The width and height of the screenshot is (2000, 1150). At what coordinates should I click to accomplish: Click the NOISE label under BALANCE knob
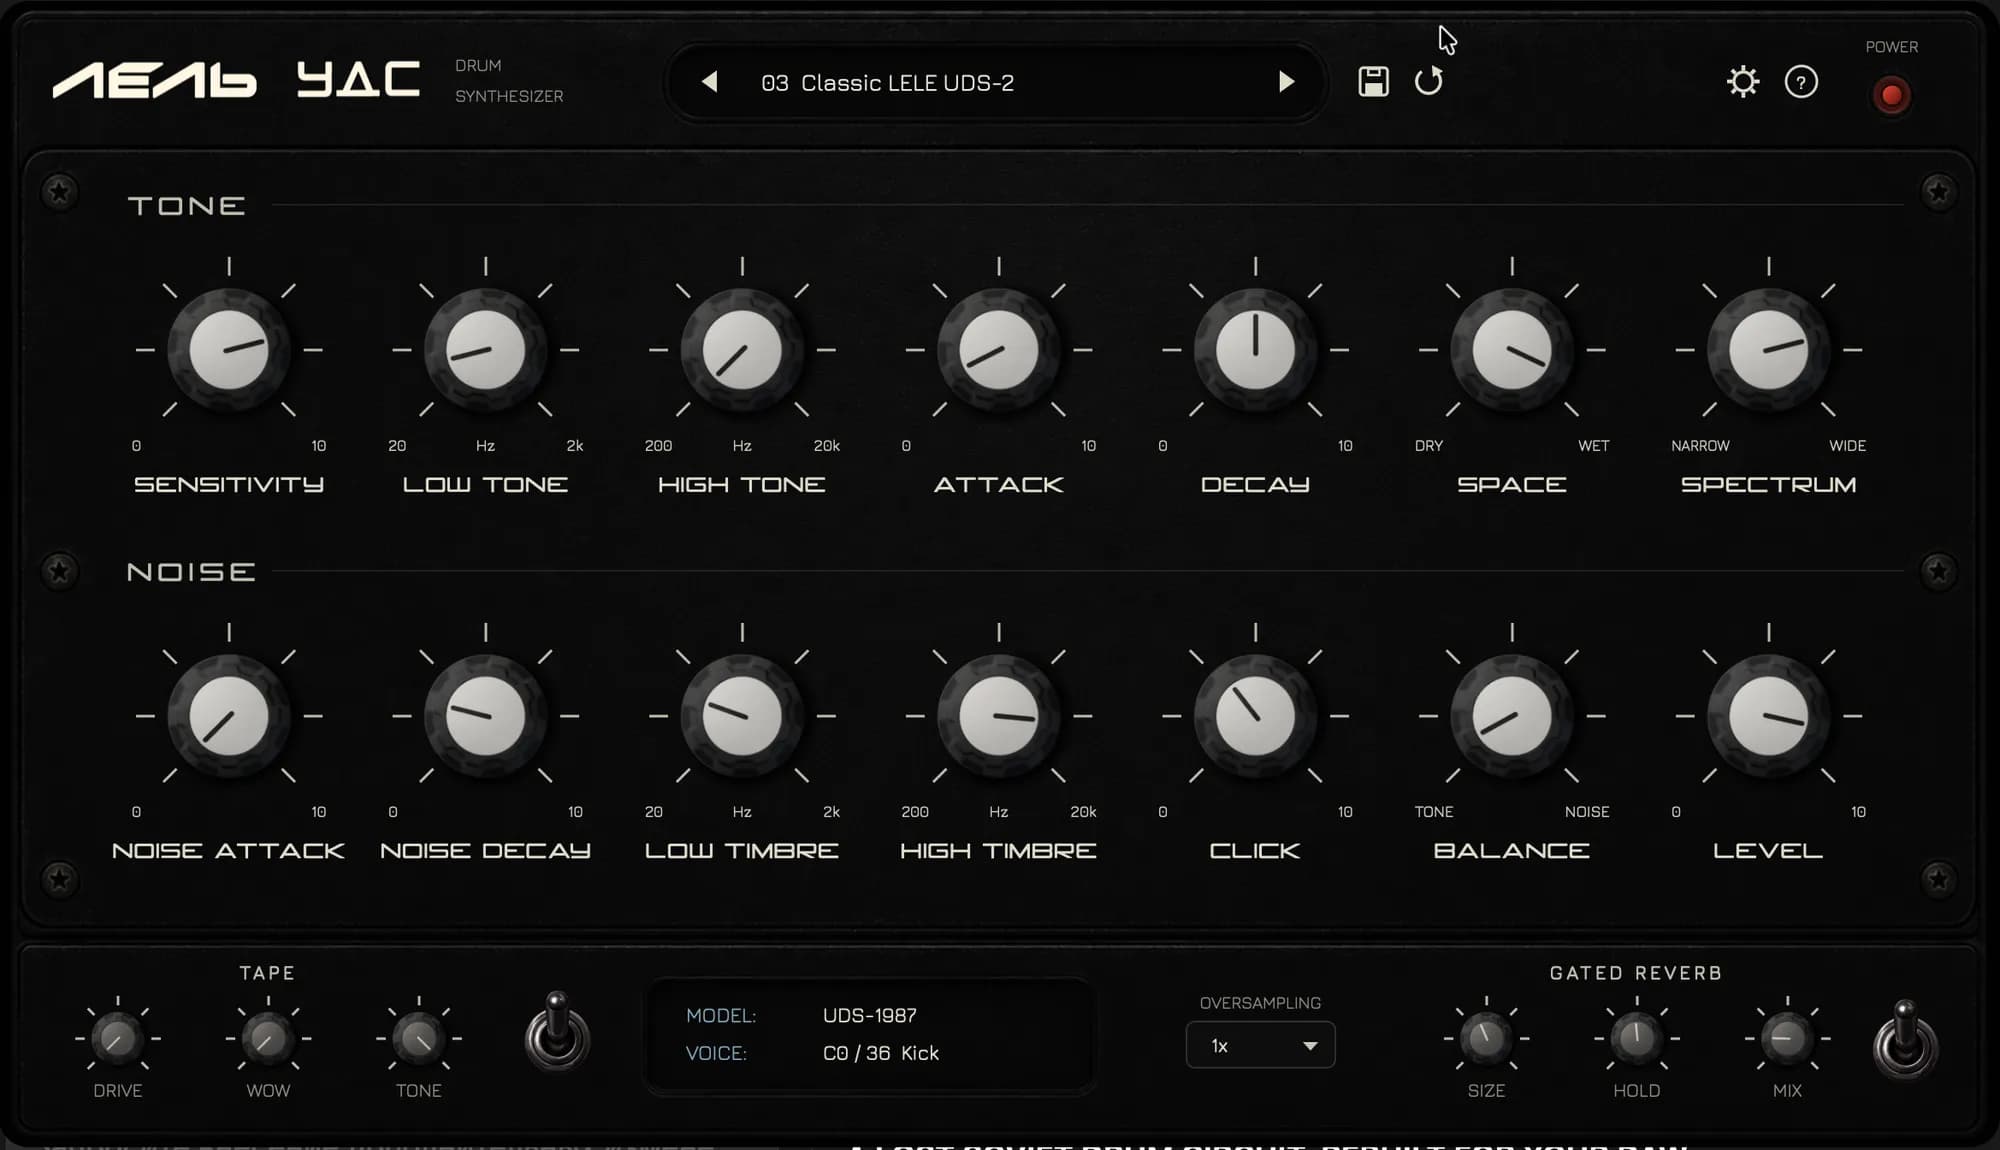click(x=1587, y=812)
